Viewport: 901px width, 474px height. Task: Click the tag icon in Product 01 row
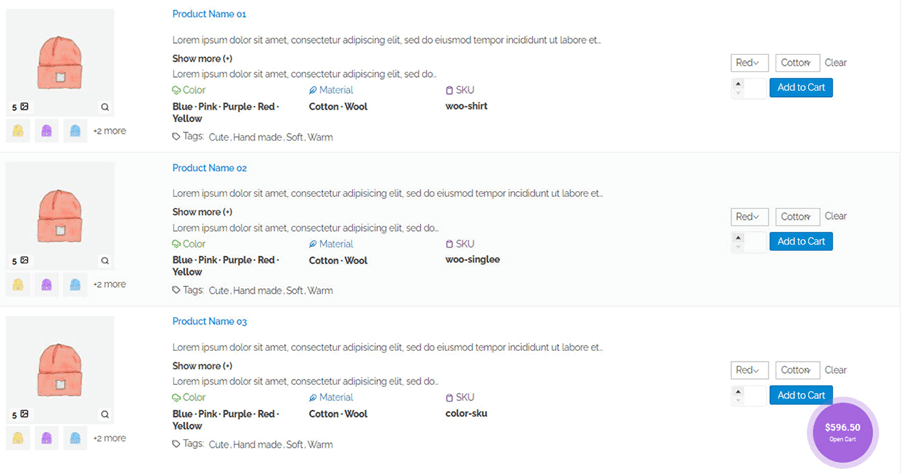pyautogui.click(x=177, y=137)
